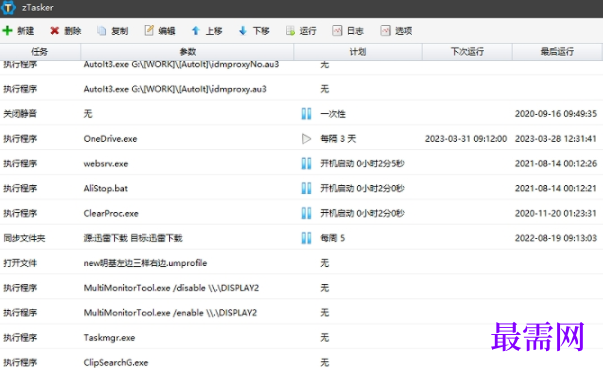Toggle pause icon on ClearProc.exe row
This screenshot has height=368, width=603.
pyautogui.click(x=306, y=213)
